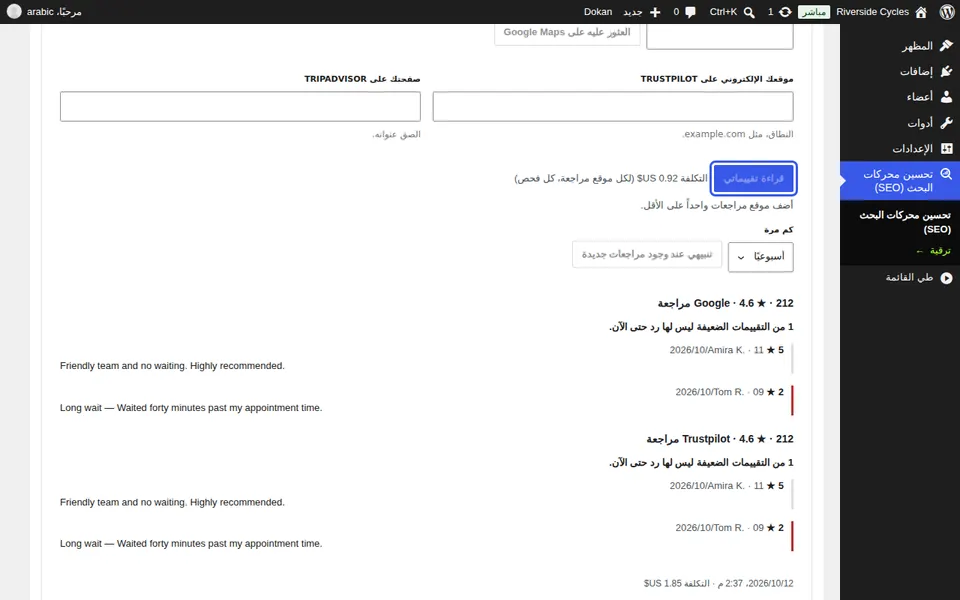Click the Friendly team review text under Google
Screen dimensions: 960x600
pos(172,366)
